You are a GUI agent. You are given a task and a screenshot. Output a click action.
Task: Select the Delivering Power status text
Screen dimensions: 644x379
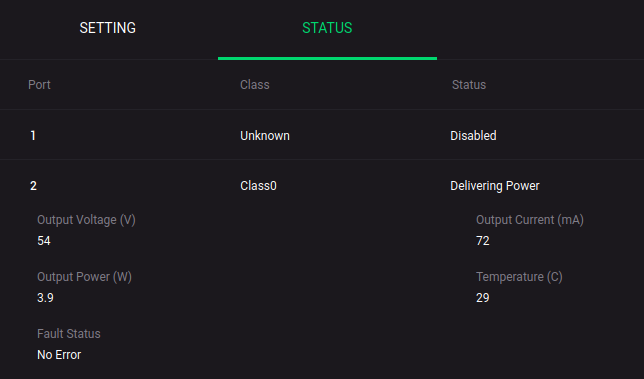click(494, 186)
